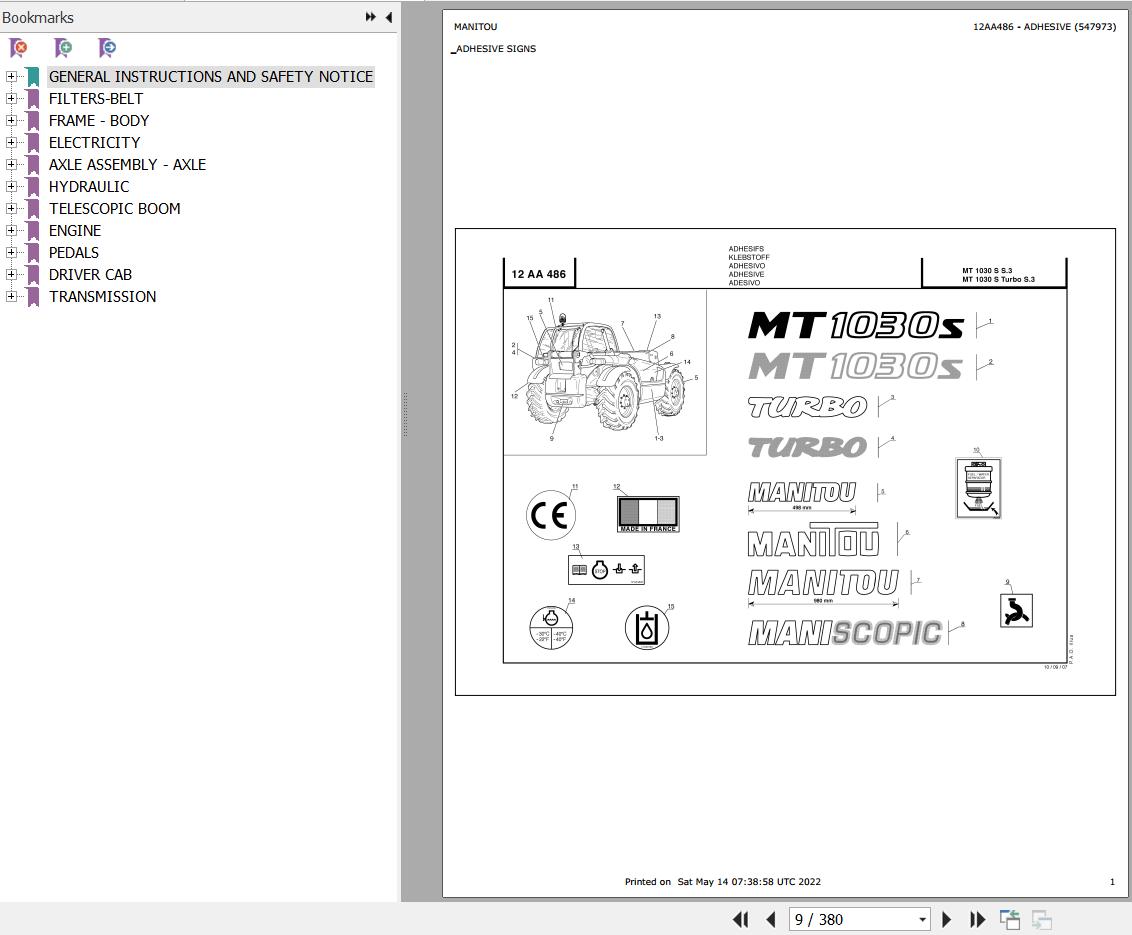1132x935 pixels.
Task: Expand the FILTERS-BELT bookmark node
Action: pyautogui.click(x=11, y=98)
